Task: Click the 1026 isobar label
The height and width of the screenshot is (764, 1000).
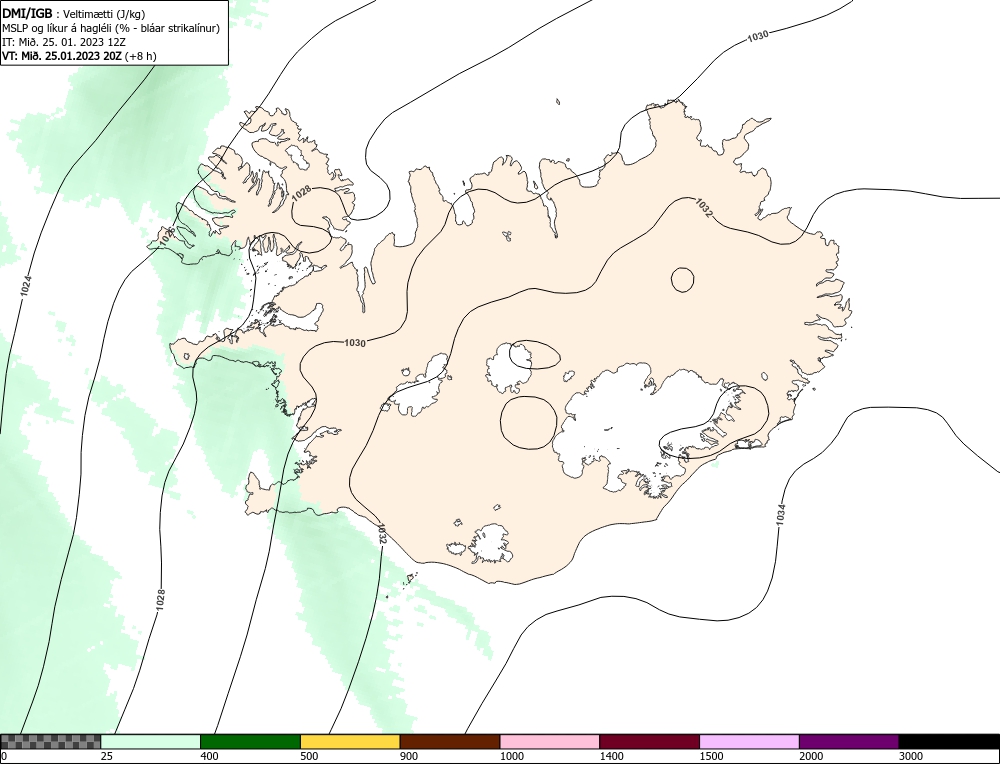Action: pos(167,237)
